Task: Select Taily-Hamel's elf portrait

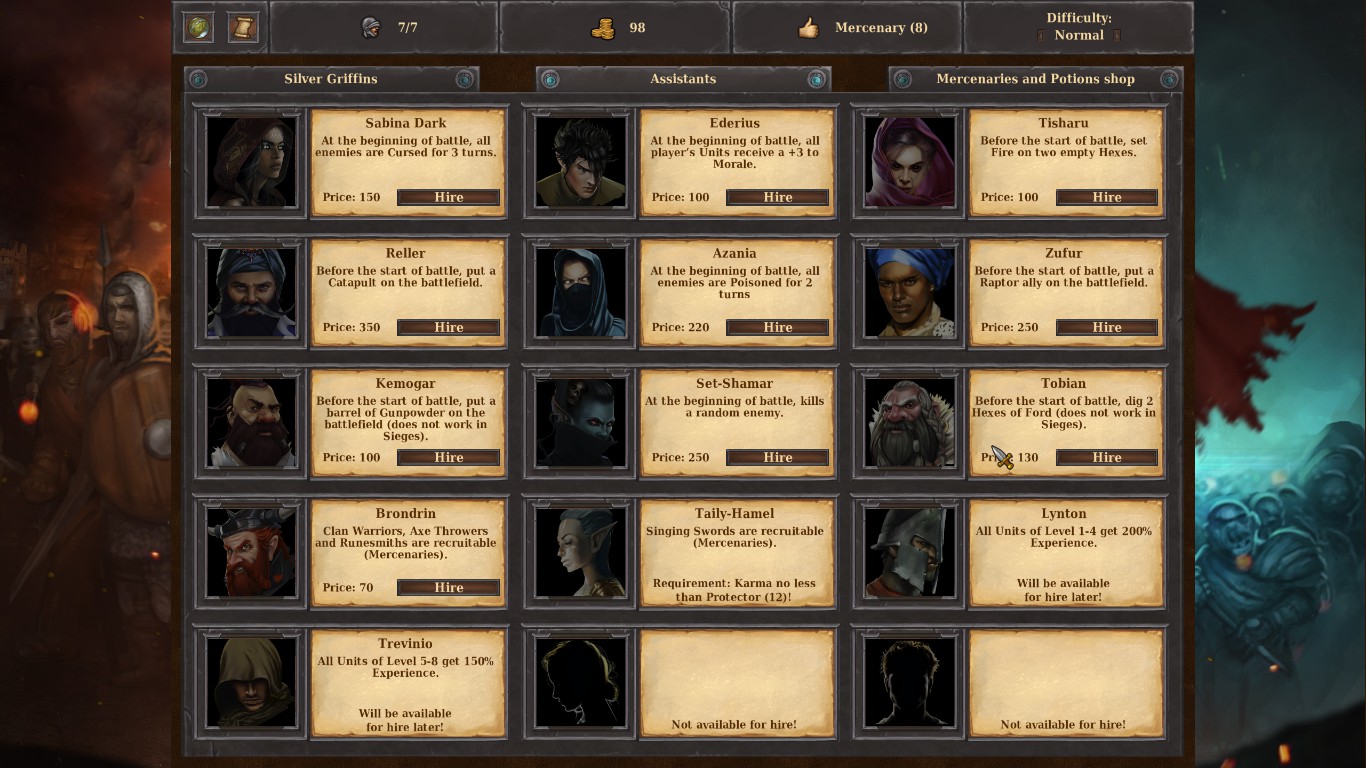Action: point(580,552)
